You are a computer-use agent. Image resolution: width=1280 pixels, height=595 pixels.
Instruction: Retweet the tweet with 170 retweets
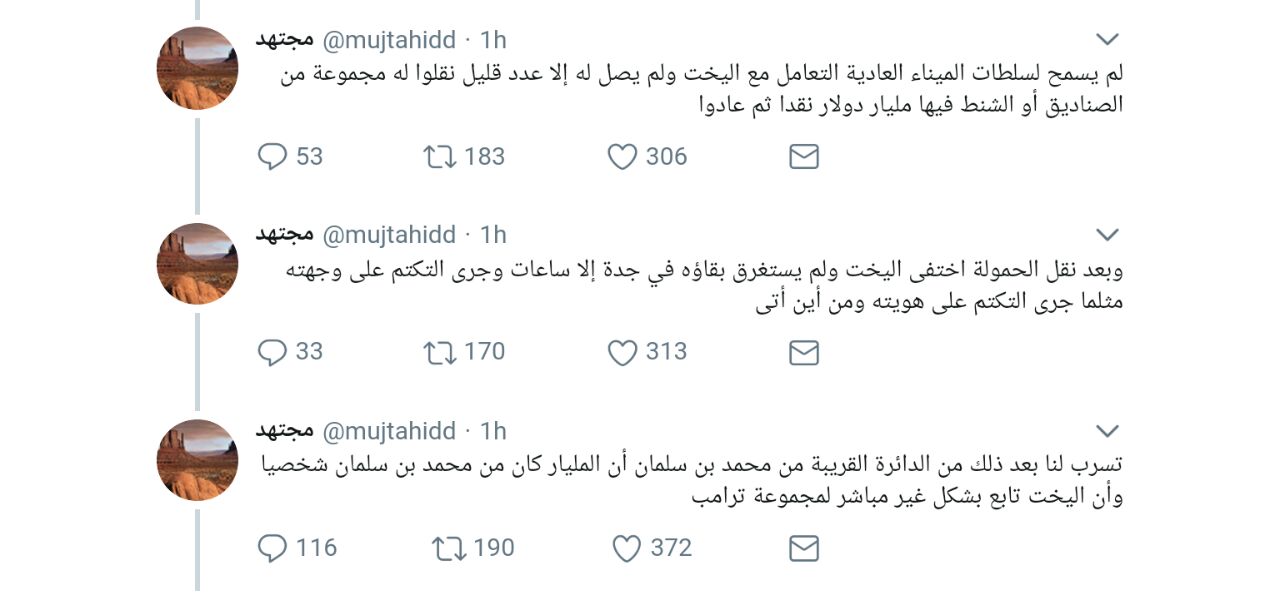[440, 352]
